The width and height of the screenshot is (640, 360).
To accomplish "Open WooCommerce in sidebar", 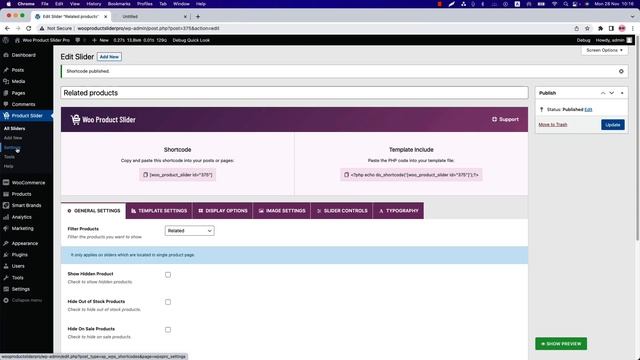I will tap(28, 183).
